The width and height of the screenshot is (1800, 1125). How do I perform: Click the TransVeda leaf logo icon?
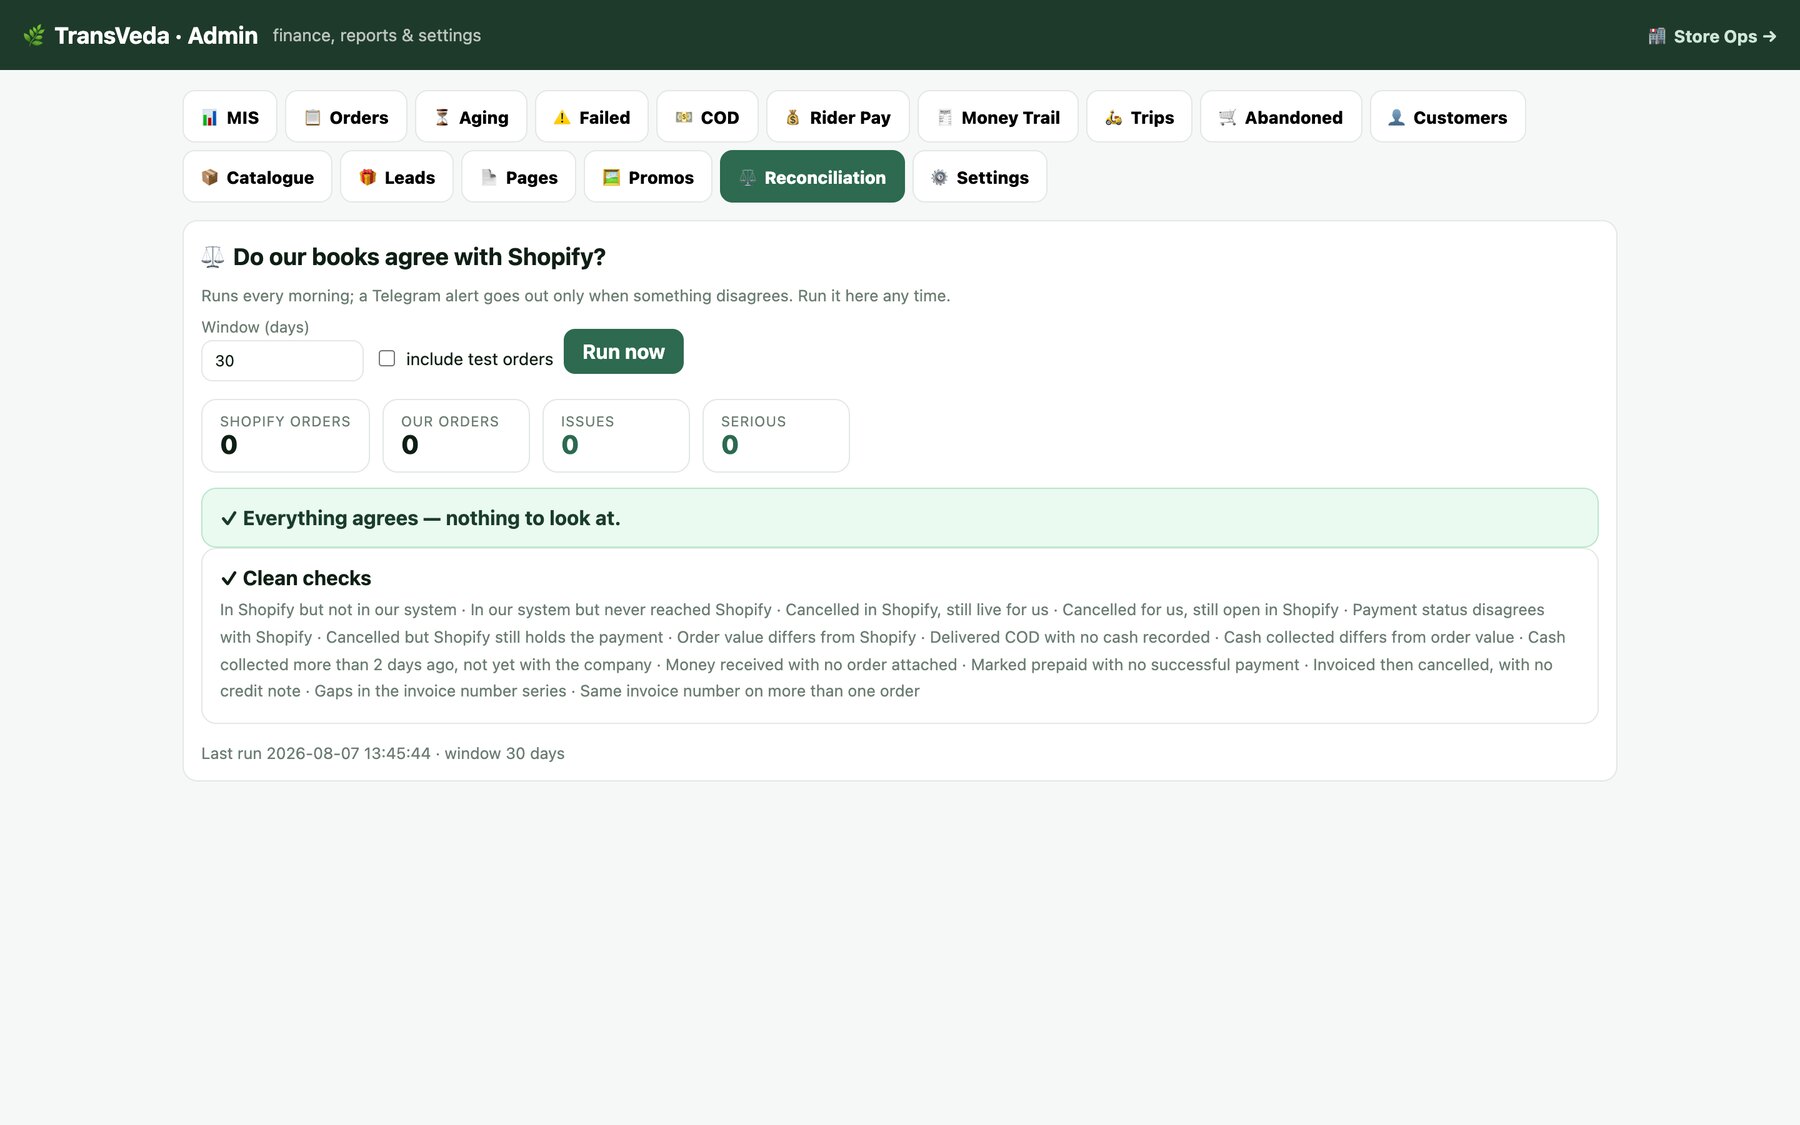(34, 35)
